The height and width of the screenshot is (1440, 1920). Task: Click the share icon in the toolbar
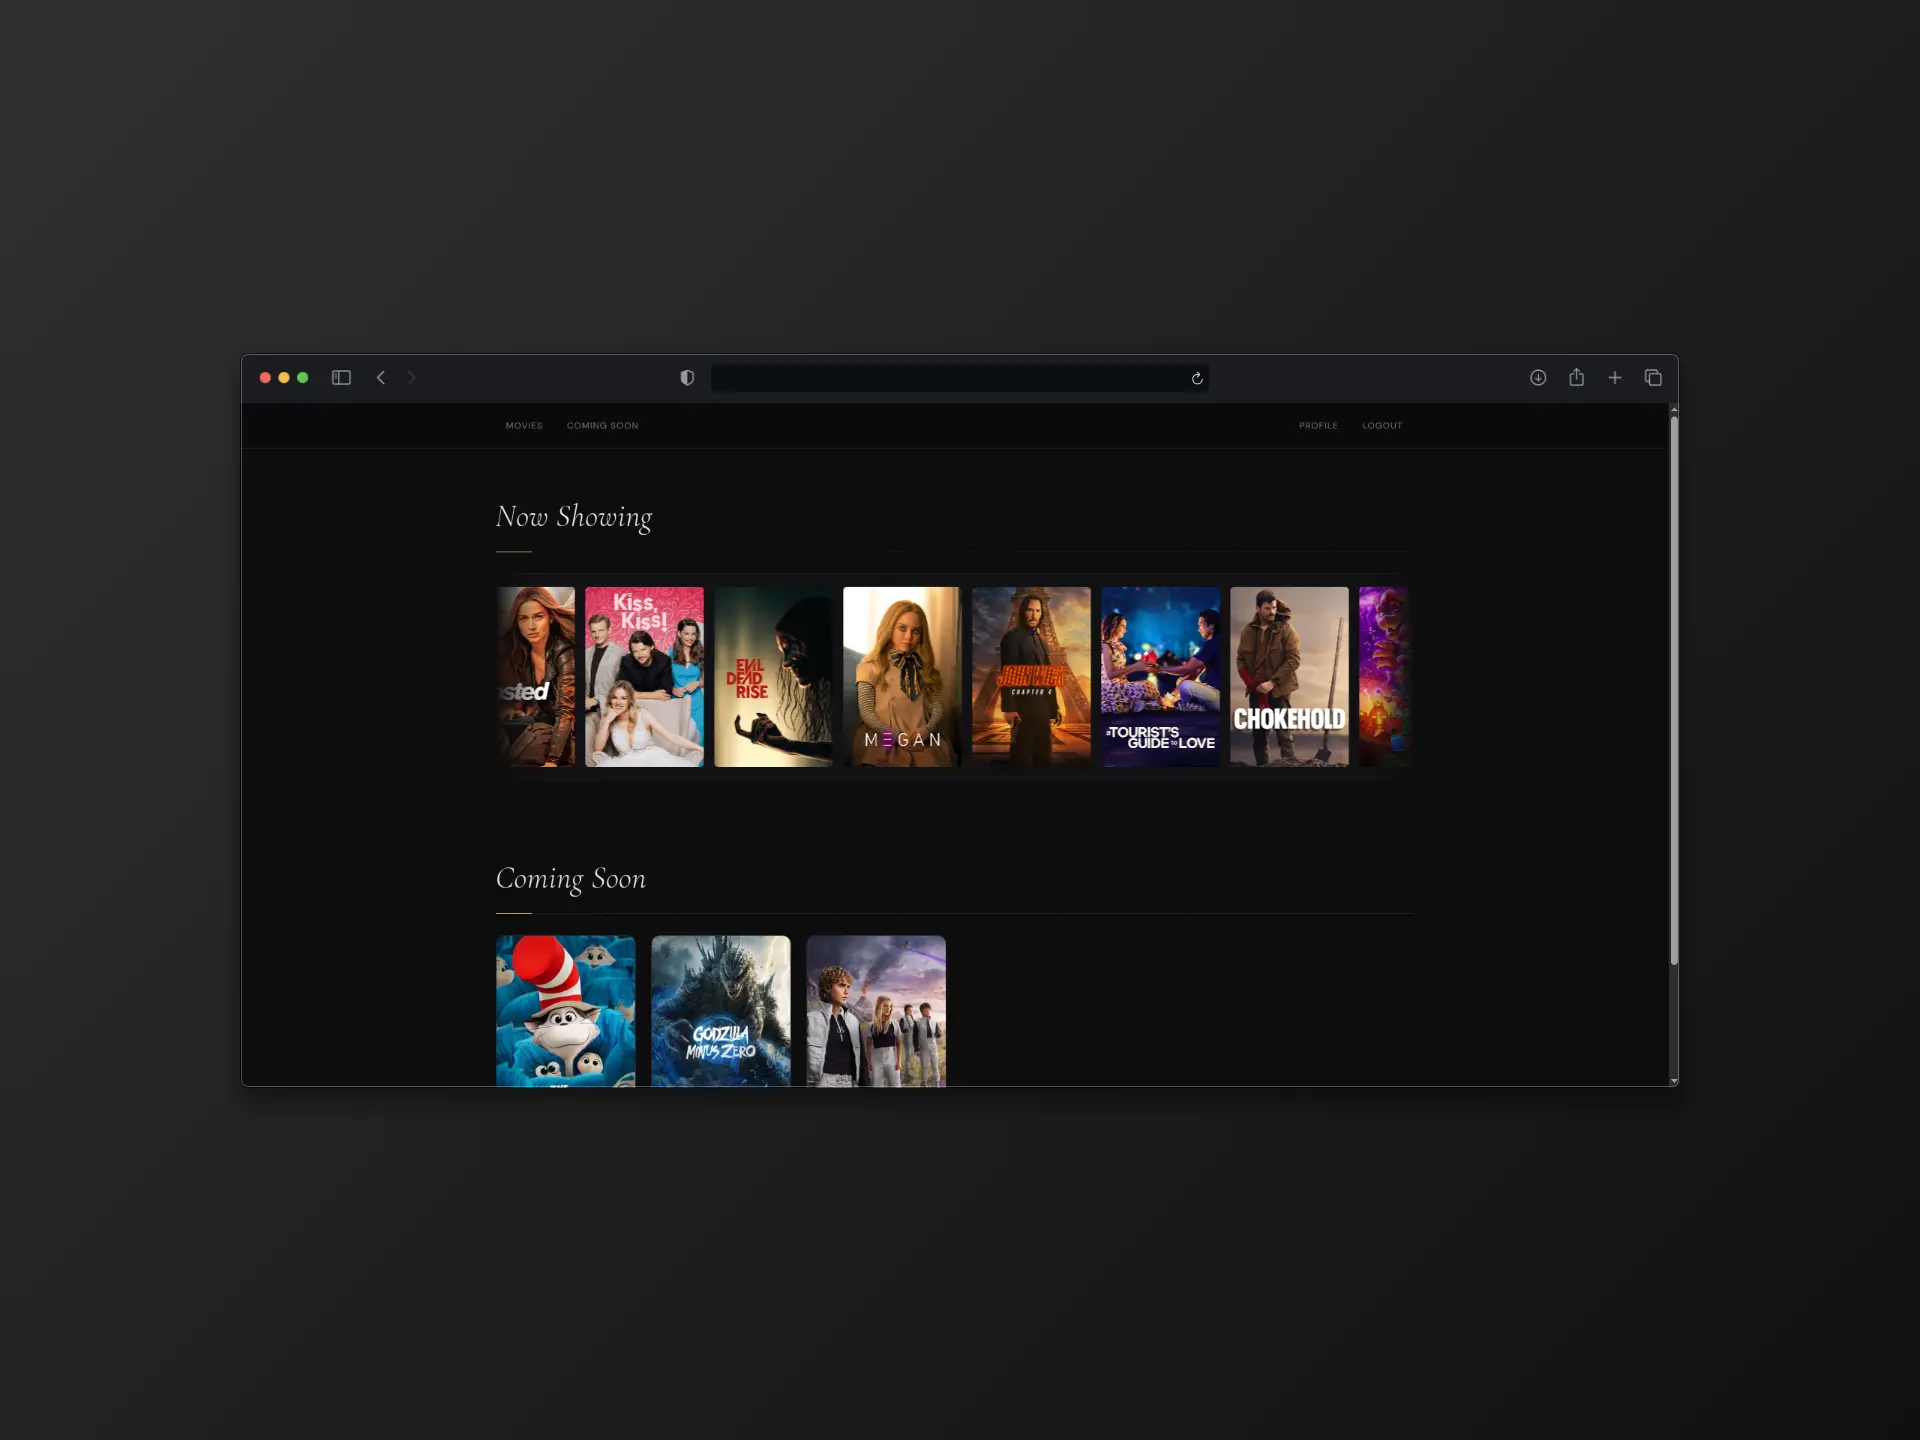[x=1577, y=377]
